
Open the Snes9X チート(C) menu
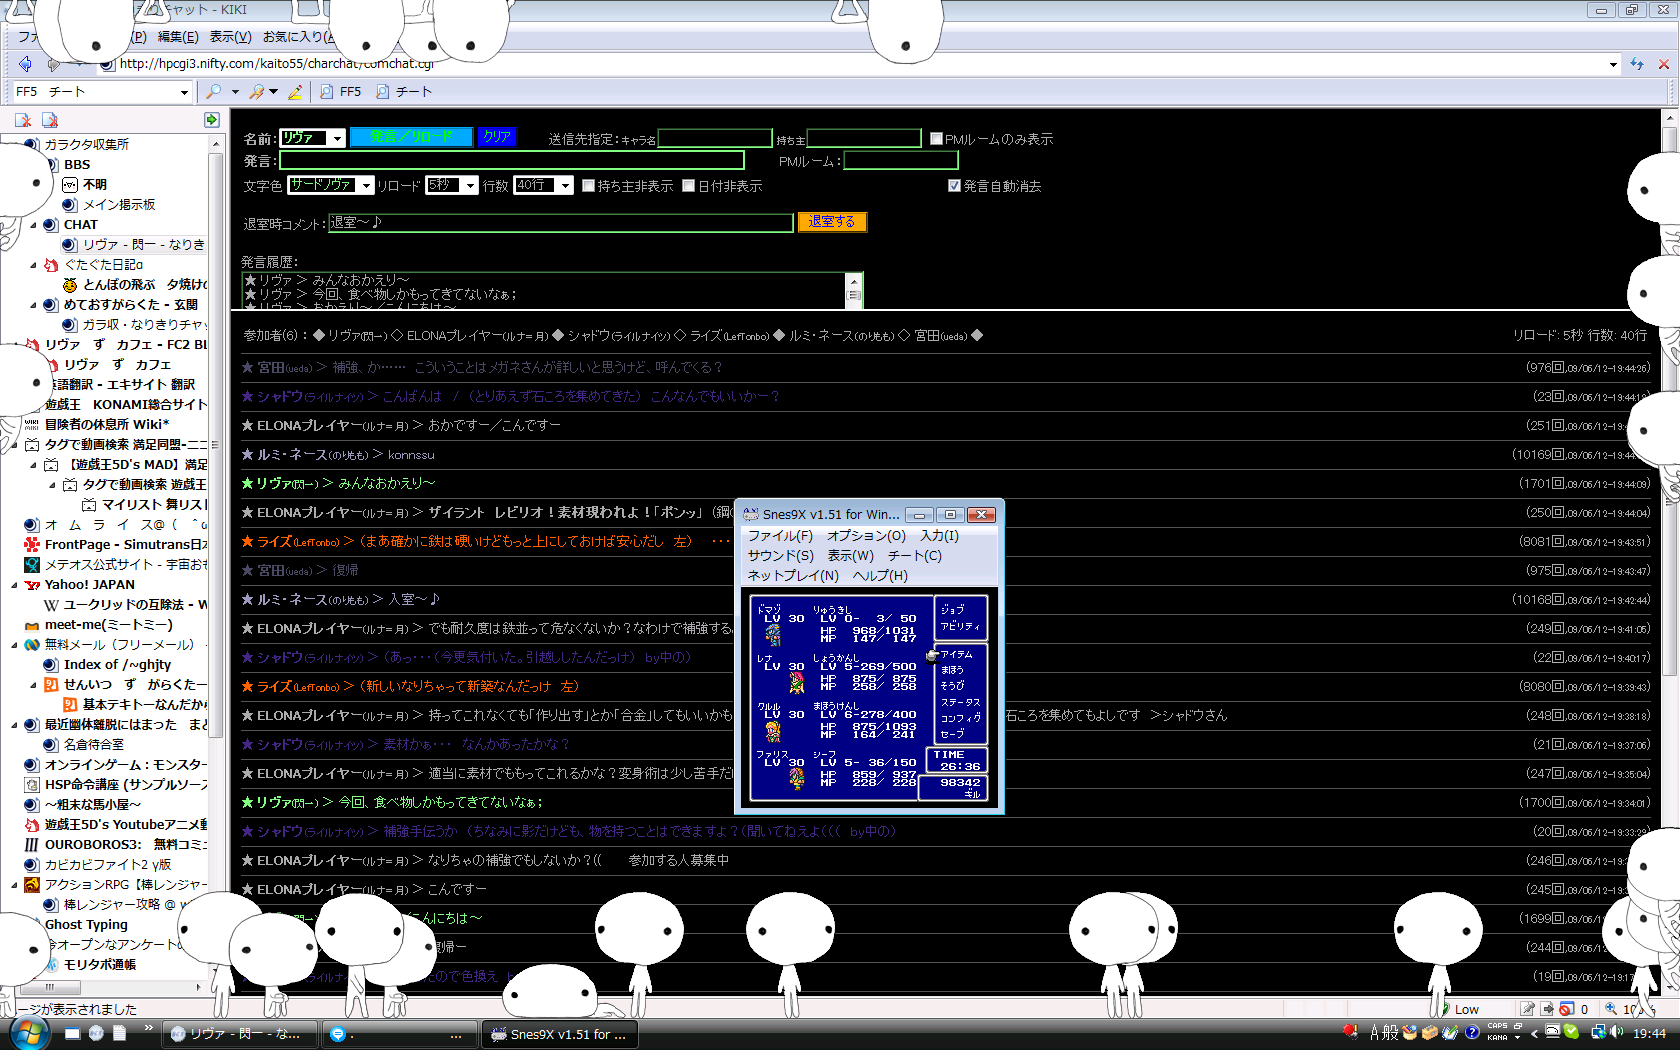click(914, 555)
